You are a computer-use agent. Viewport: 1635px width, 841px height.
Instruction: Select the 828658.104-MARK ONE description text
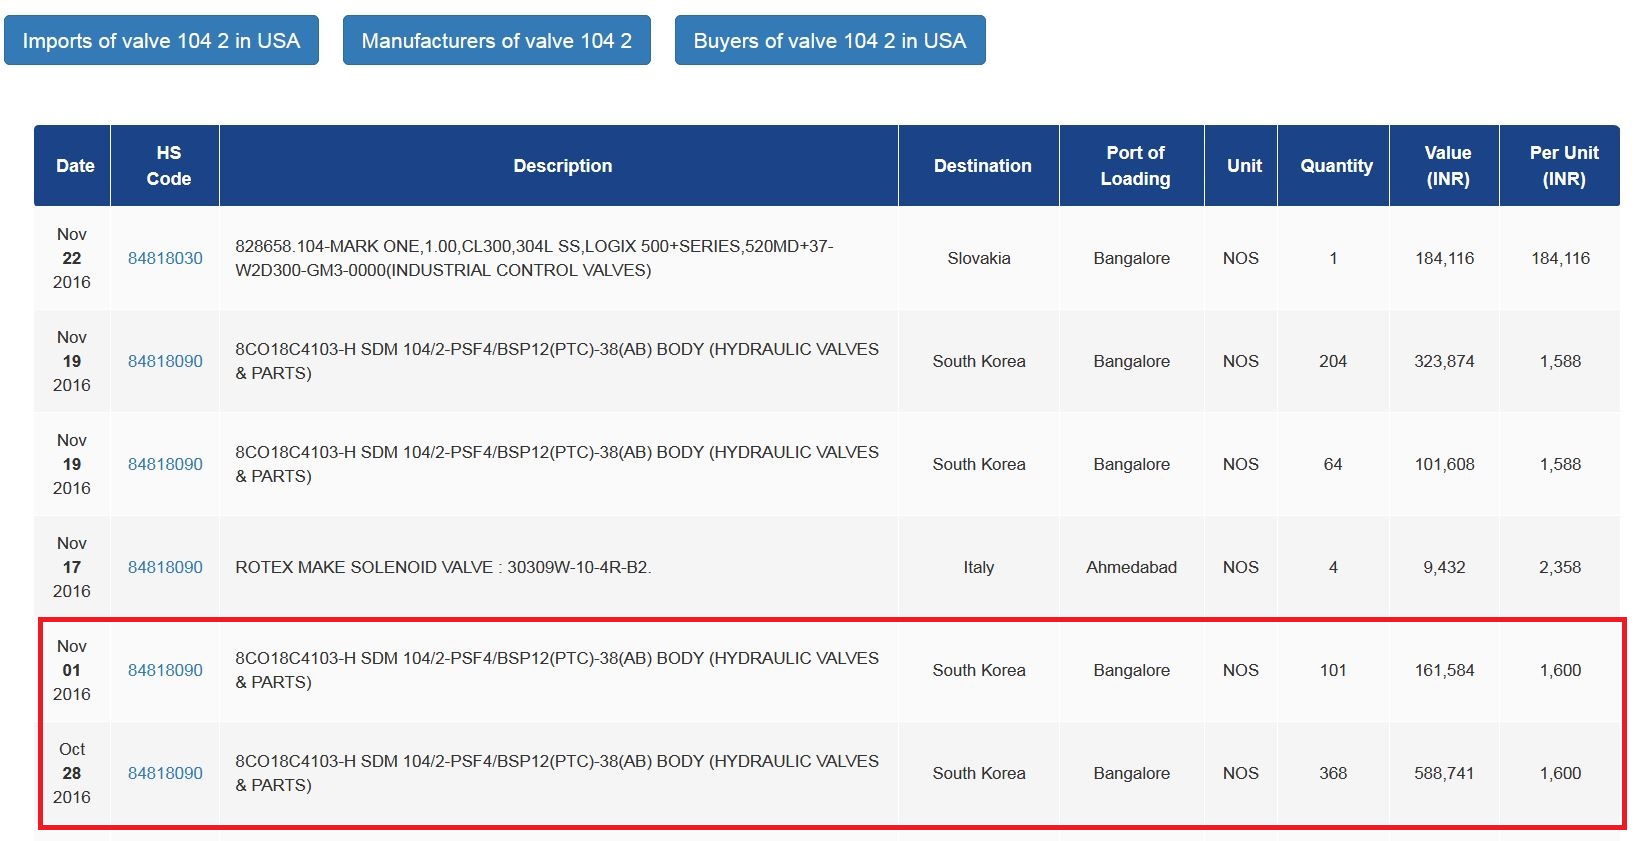coord(534,258)
